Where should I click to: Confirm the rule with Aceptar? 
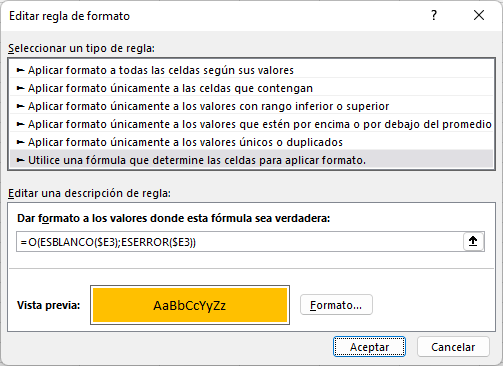point(369,347)
